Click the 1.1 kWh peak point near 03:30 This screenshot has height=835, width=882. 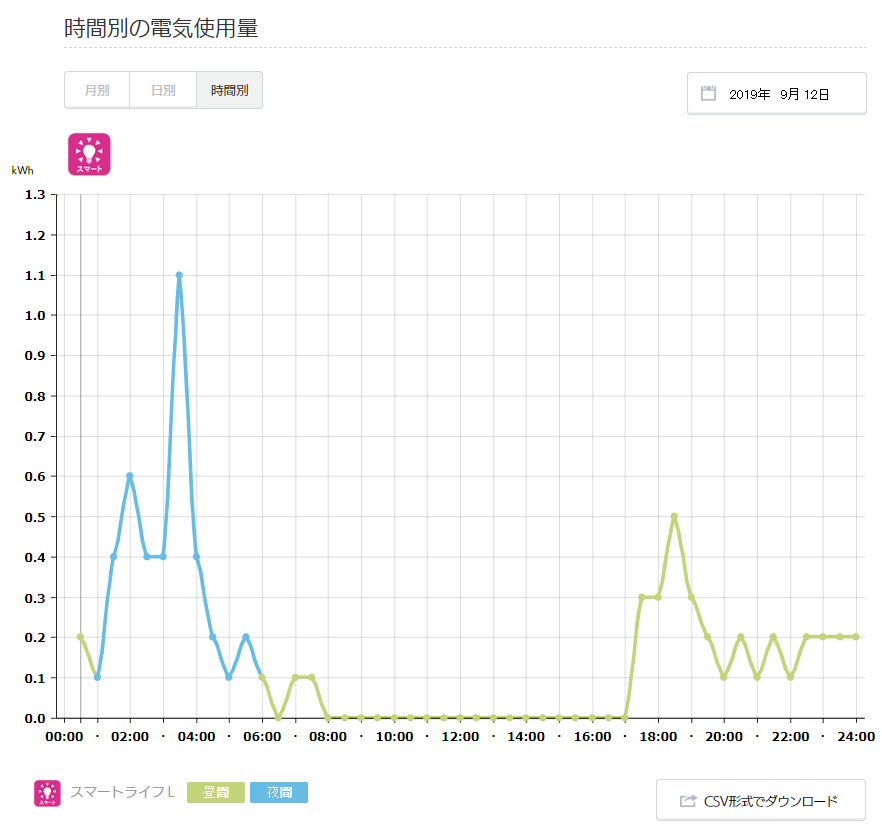click(179, 275)
